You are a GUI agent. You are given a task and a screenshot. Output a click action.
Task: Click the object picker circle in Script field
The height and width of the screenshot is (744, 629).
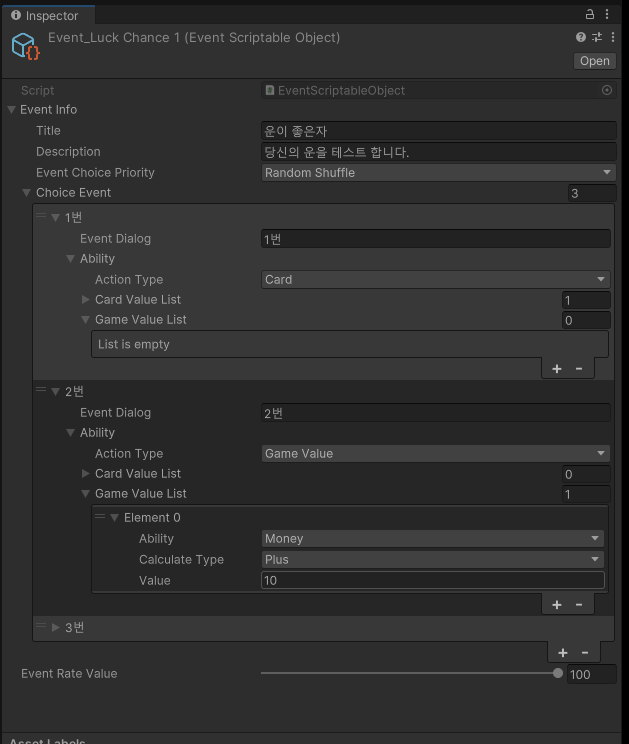coord(607,90)
